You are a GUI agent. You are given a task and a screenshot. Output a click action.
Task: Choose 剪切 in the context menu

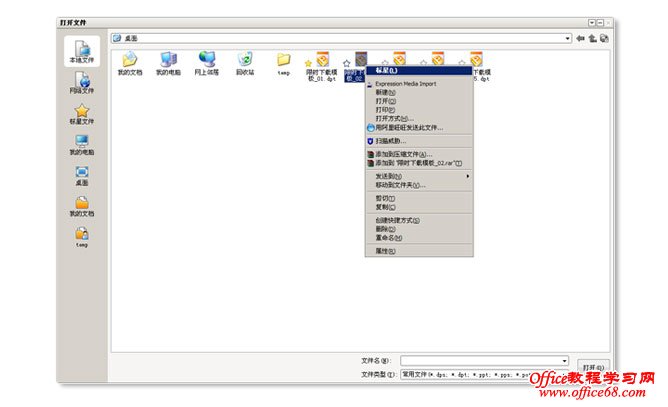[419, 198]
